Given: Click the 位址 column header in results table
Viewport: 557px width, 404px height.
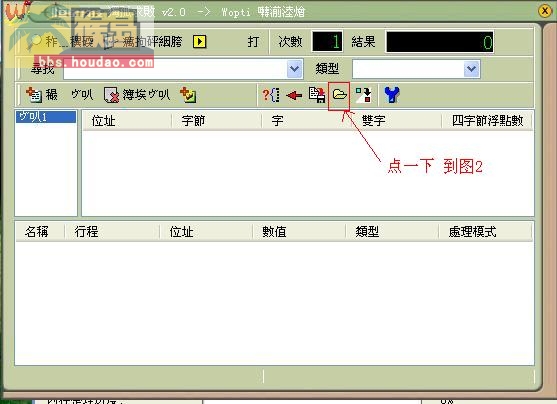Looking at the screenshot, I should 127,121.
